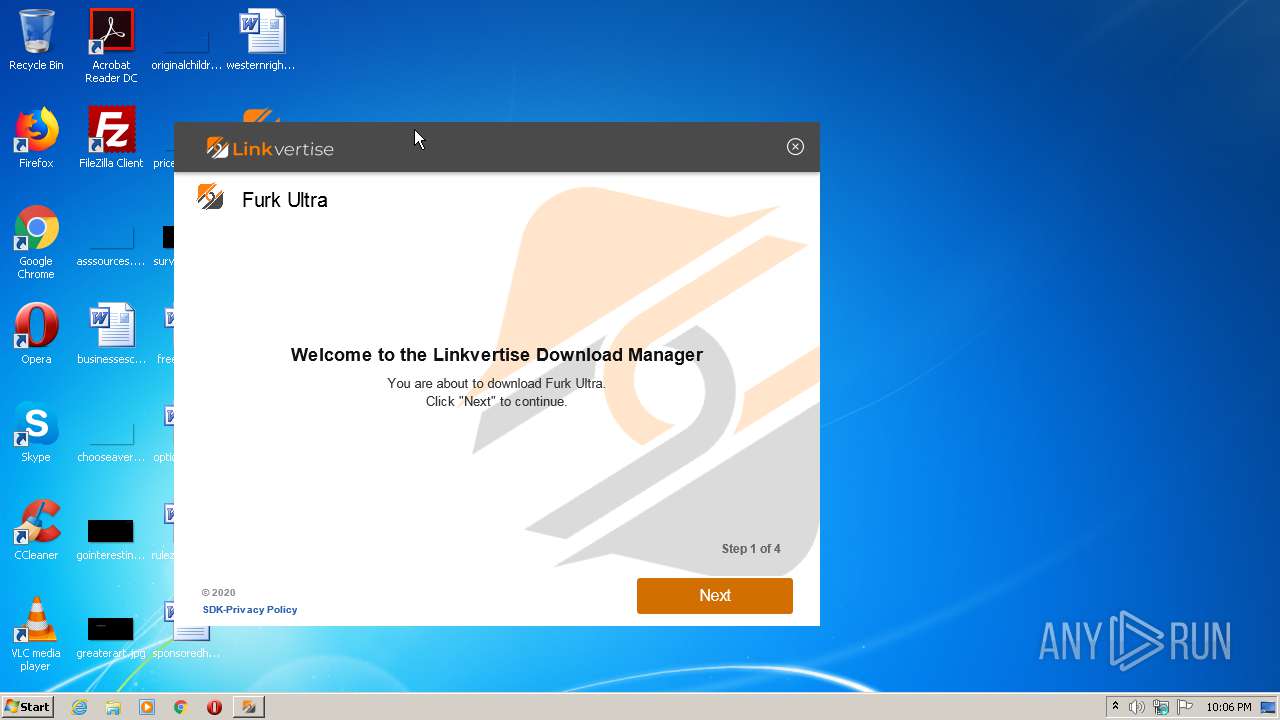Screen dimensions: 1280x720
Task: Select the westernrigh... Word document icon
Action: click(261, 40)
